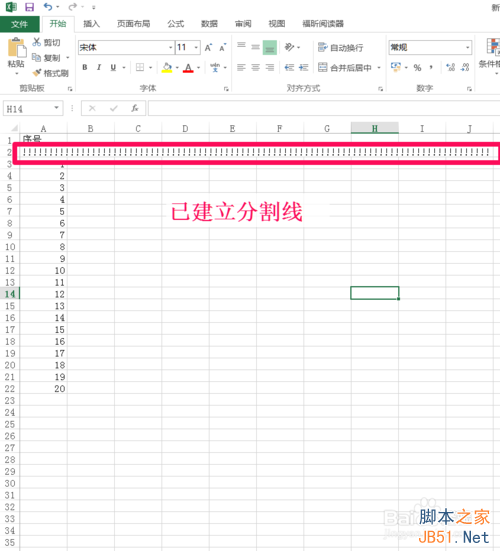Set middle vertical alignment

pos(255,47)
